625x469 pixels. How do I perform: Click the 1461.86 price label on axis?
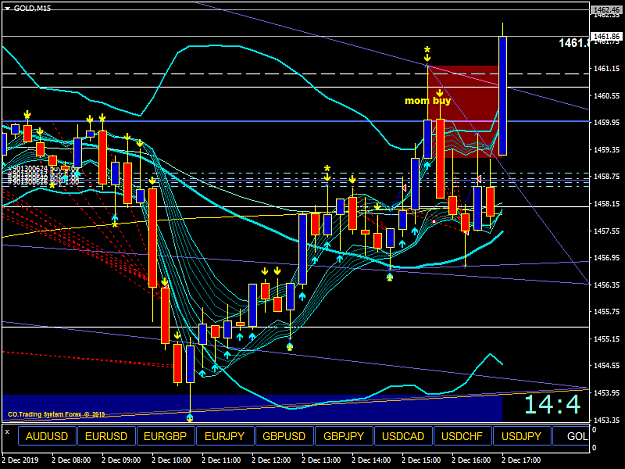607,36
